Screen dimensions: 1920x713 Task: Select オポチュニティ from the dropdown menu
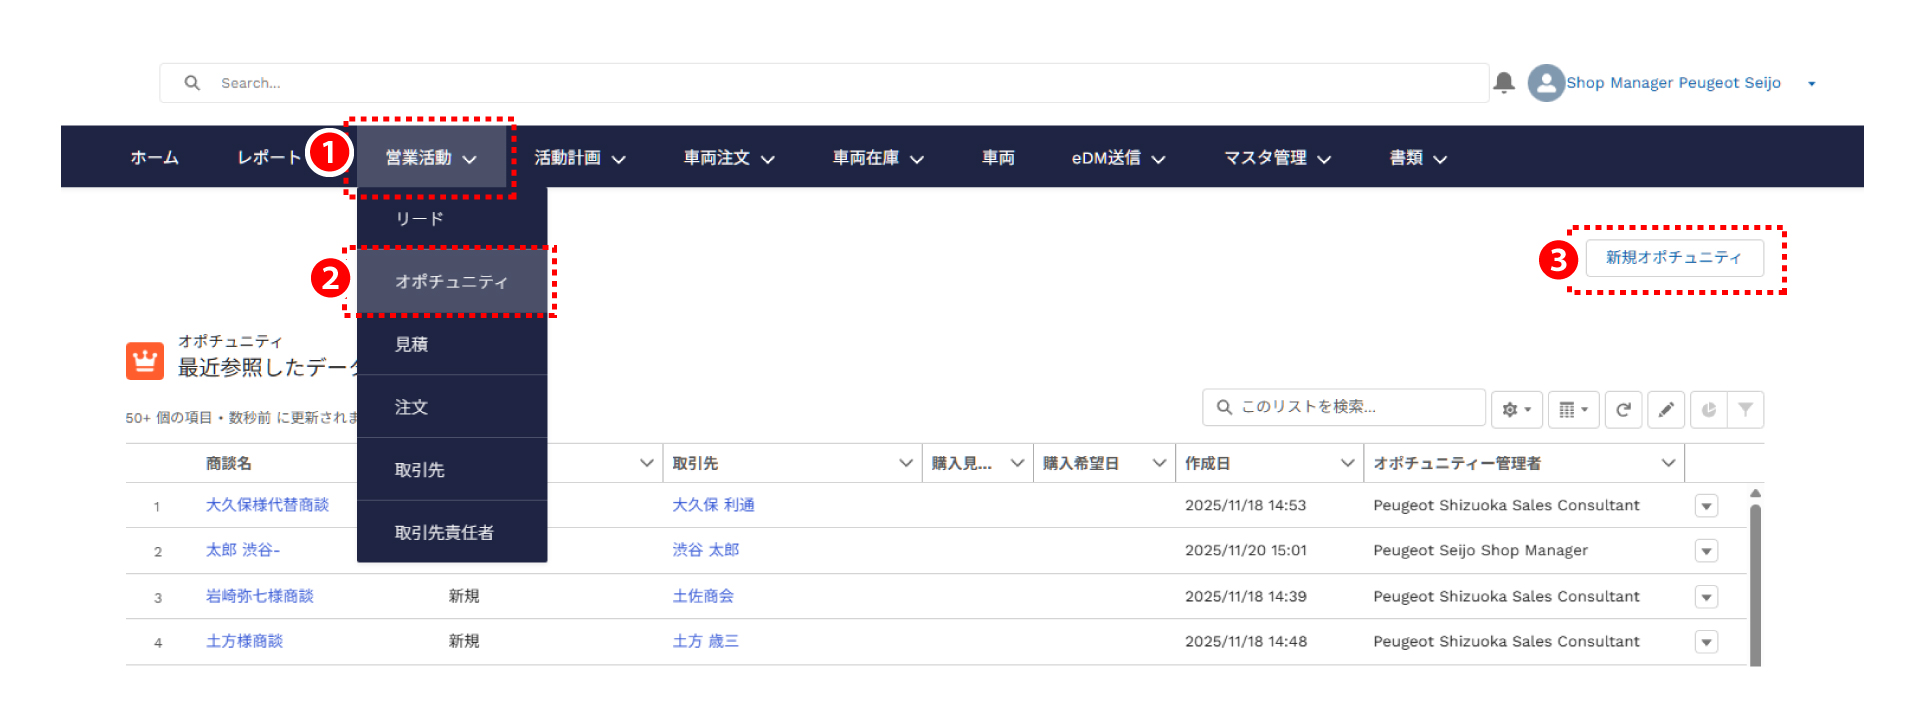451,282
